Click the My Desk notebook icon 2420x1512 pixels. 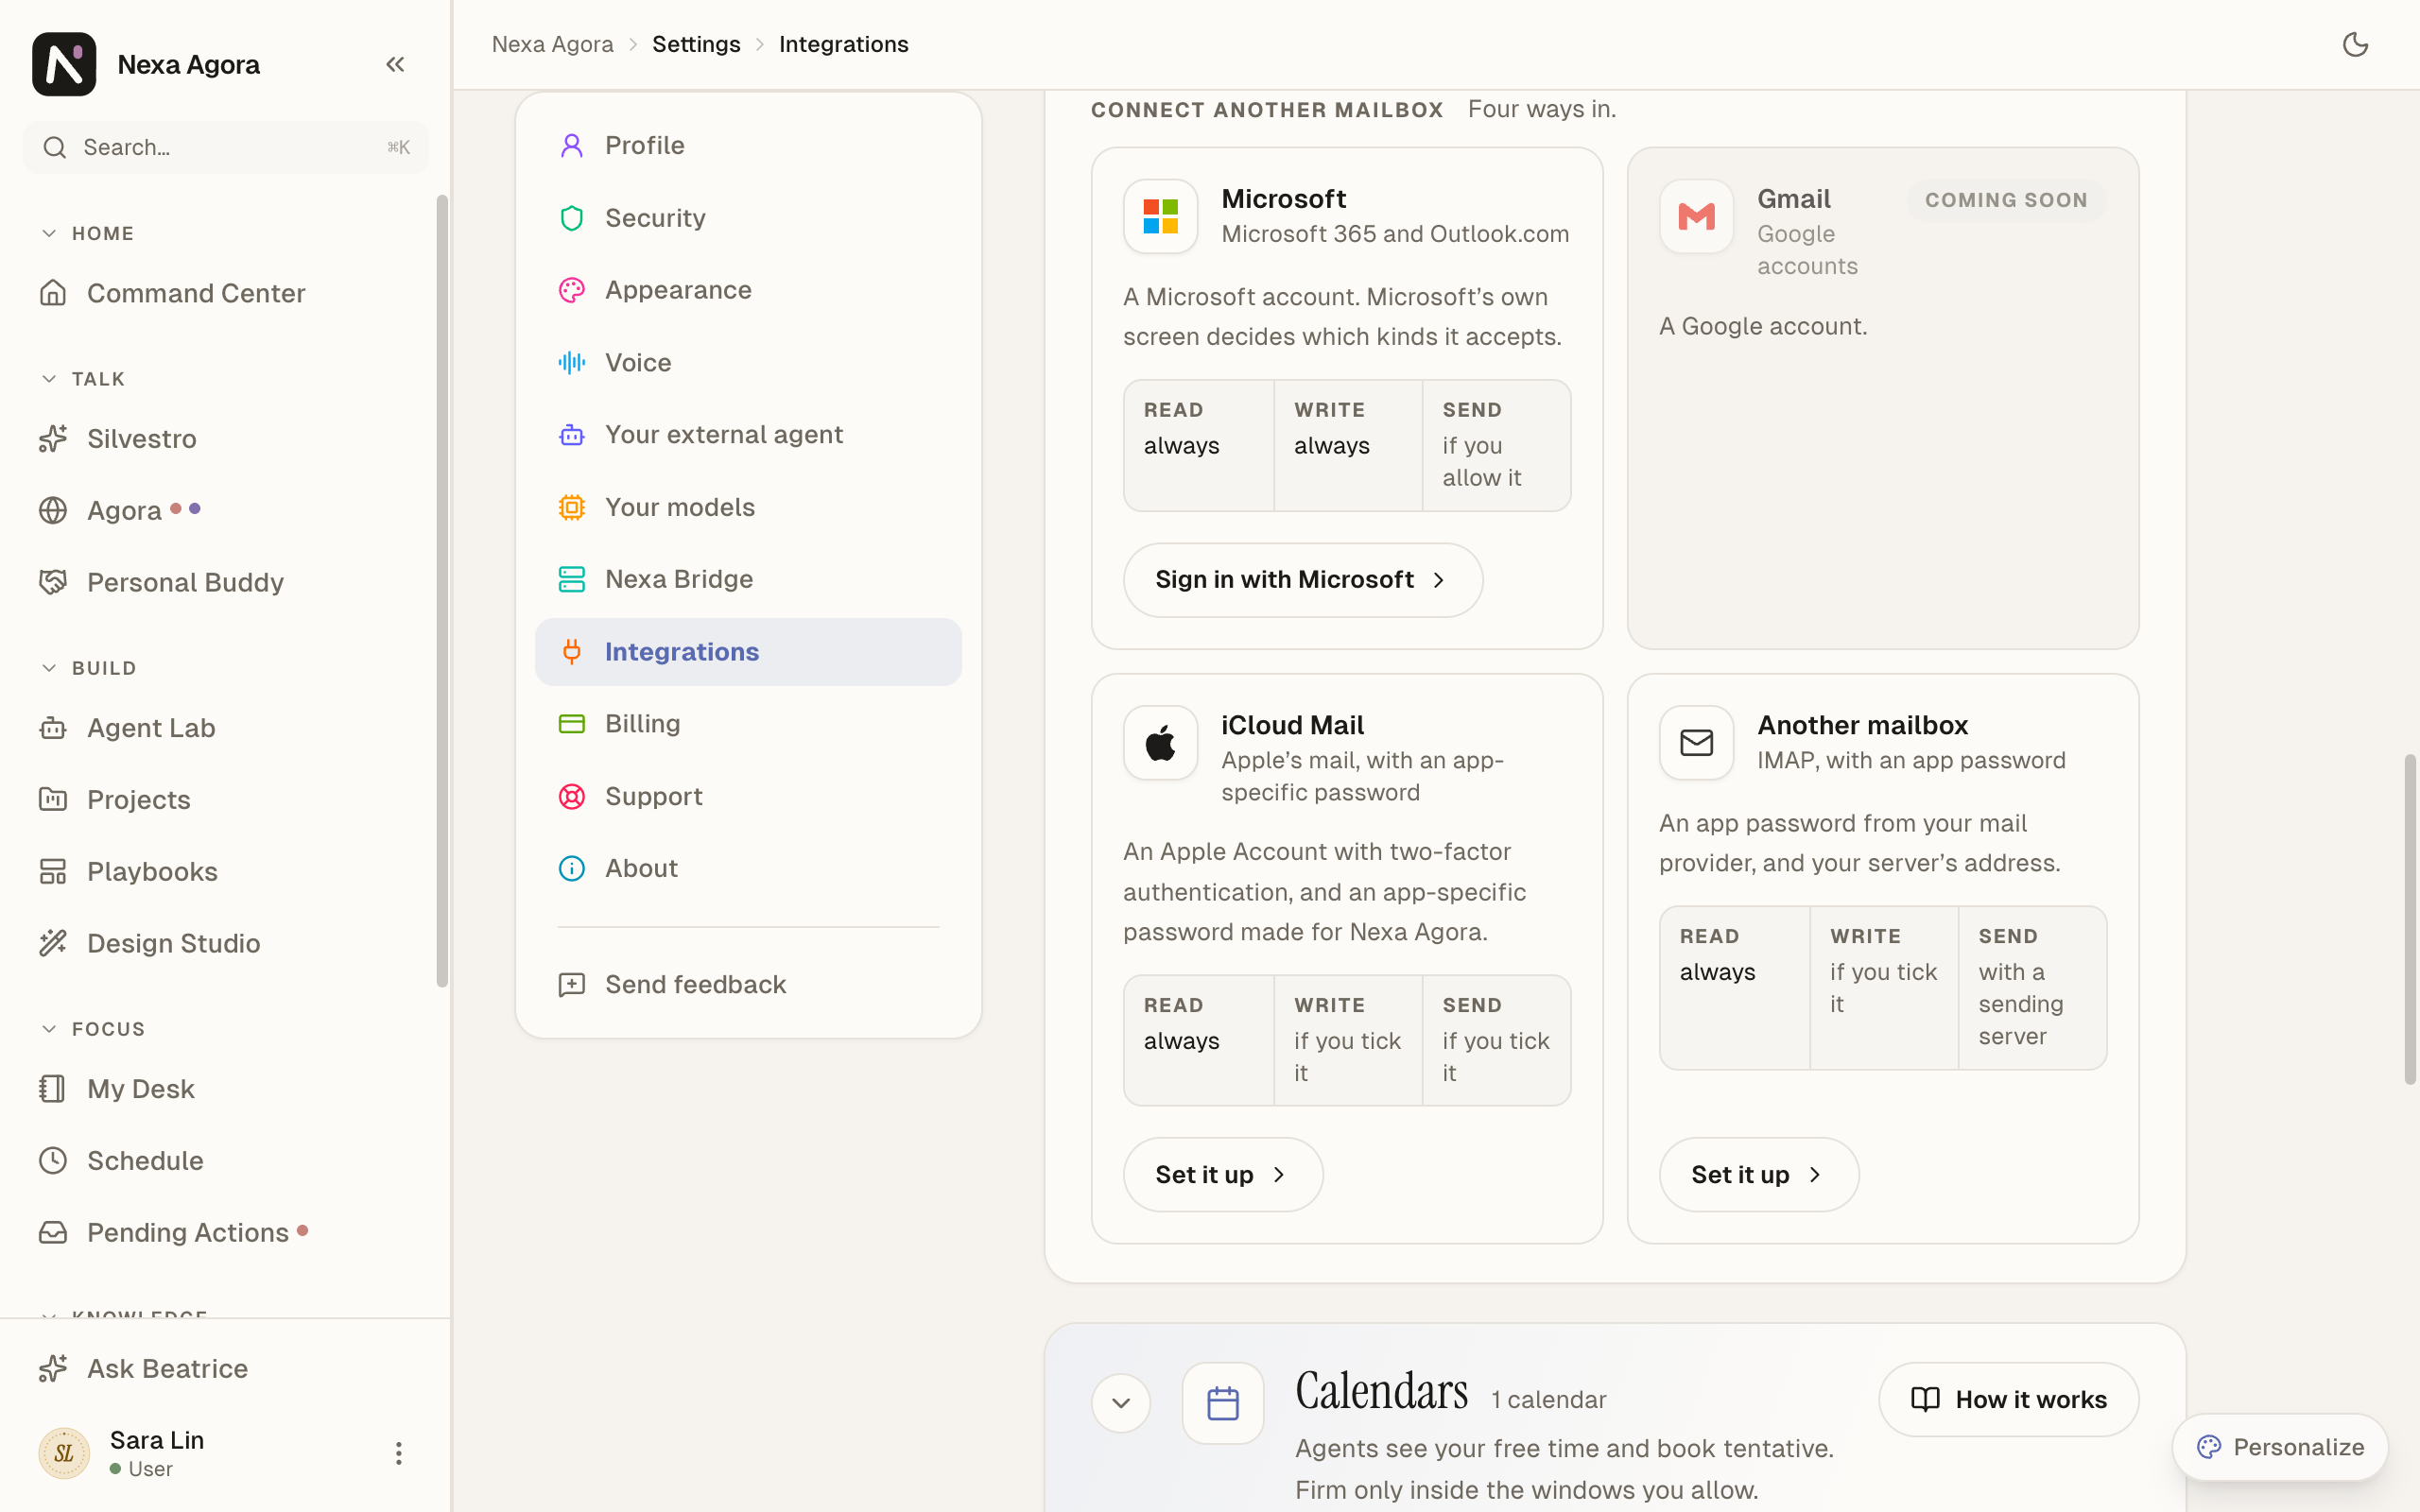pyautogui.click(x=53, y=1088)
